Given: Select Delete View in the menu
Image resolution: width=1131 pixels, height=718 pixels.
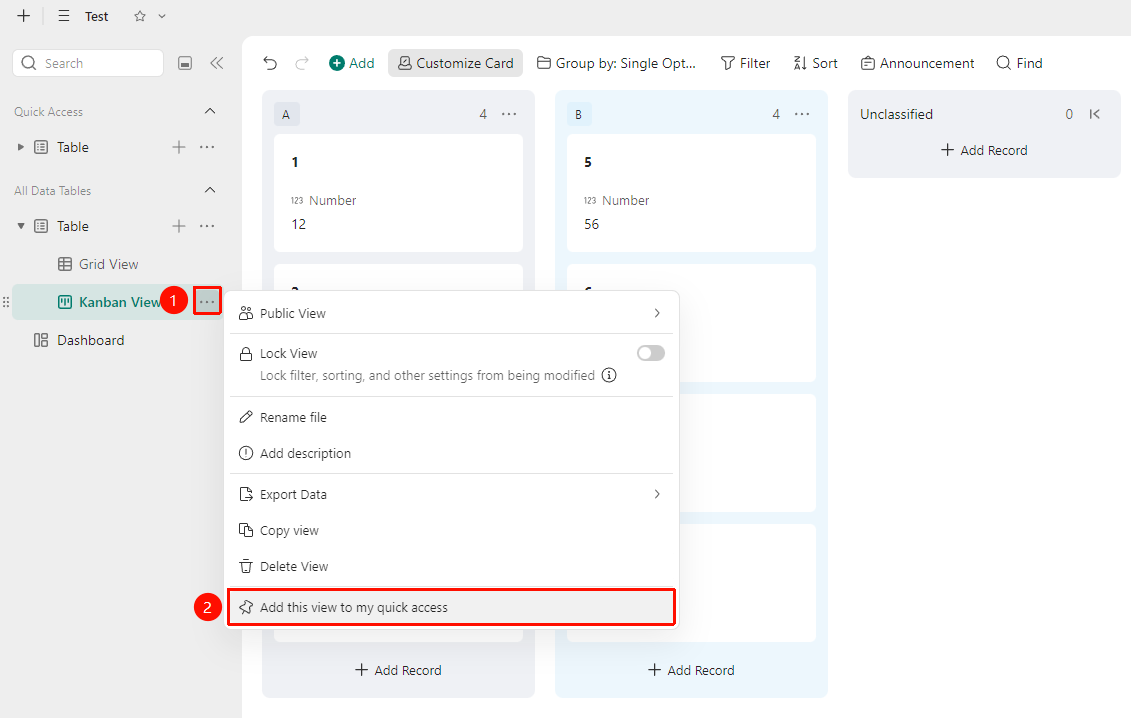Looking at the screenshot, I should tap(452, 566).
